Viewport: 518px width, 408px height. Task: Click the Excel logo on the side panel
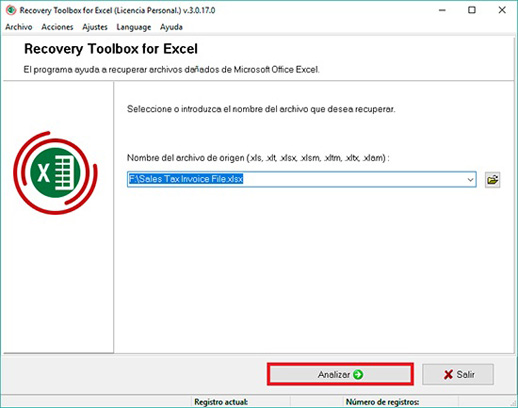(55, 173)
